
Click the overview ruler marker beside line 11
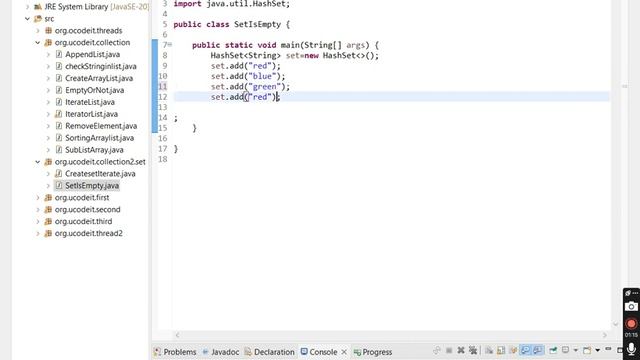624,86
